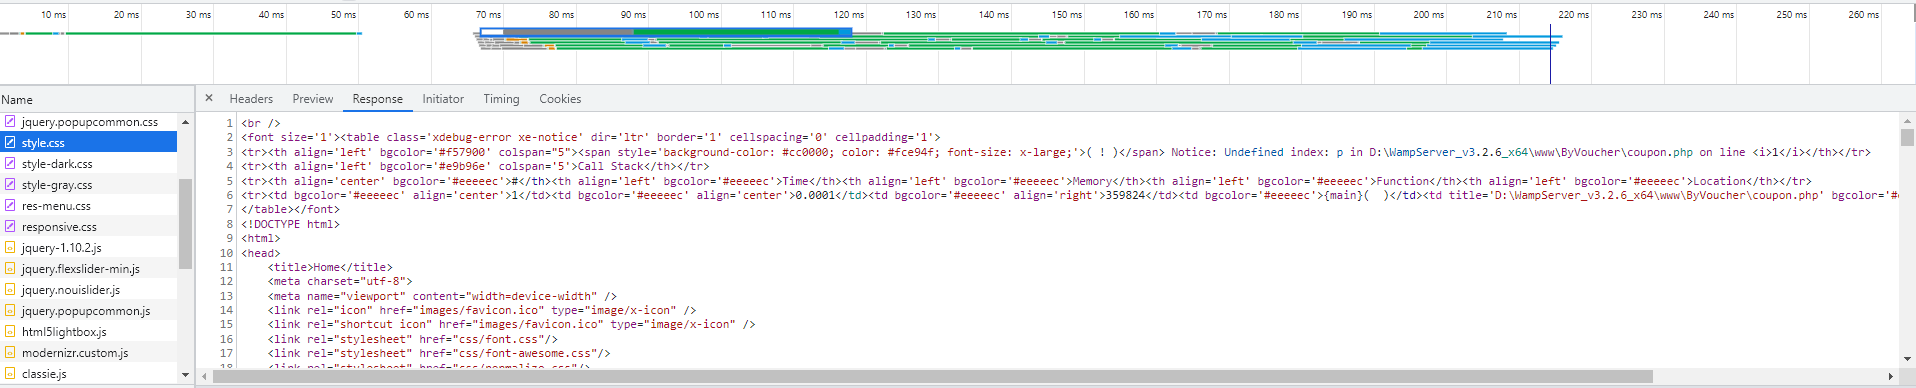The image size is (1916, 388).
Task: Click the 200 ms timeline tick
Action: click(x=1428, y=14)
